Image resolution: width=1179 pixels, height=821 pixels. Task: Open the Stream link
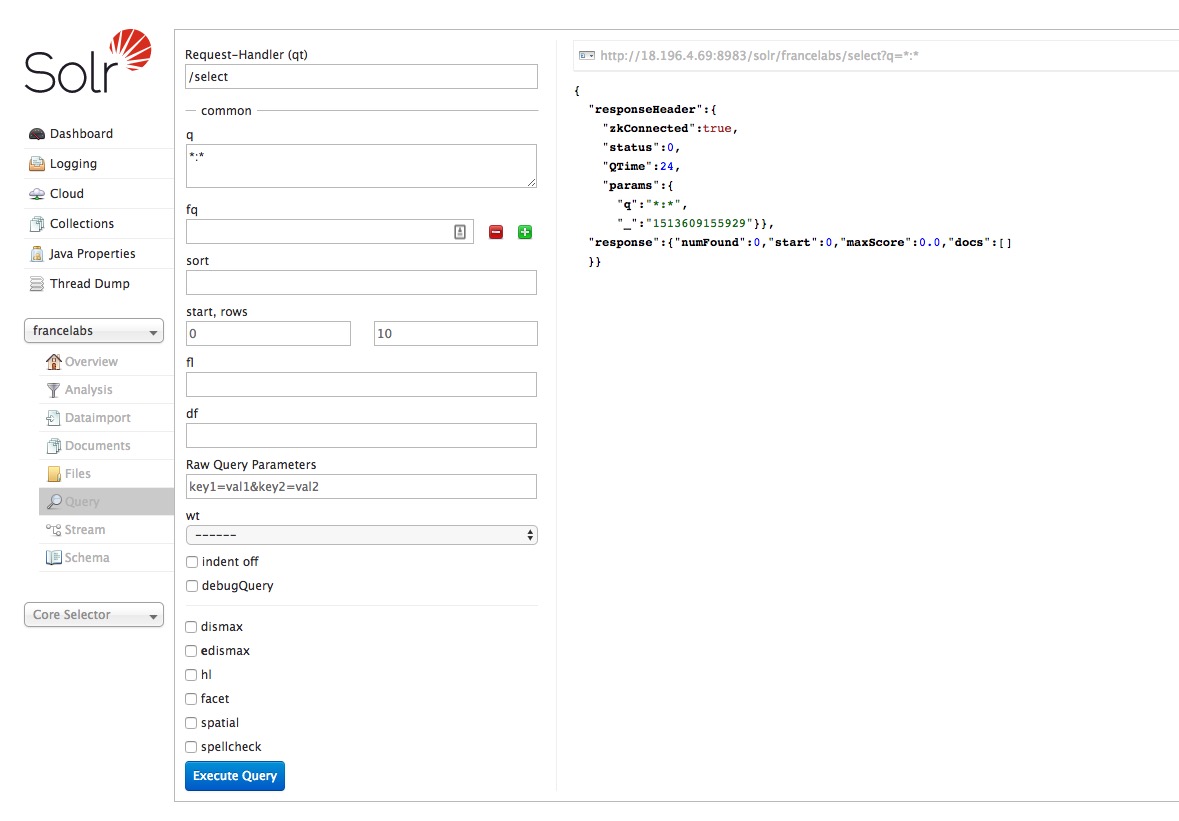coord(85,530)
